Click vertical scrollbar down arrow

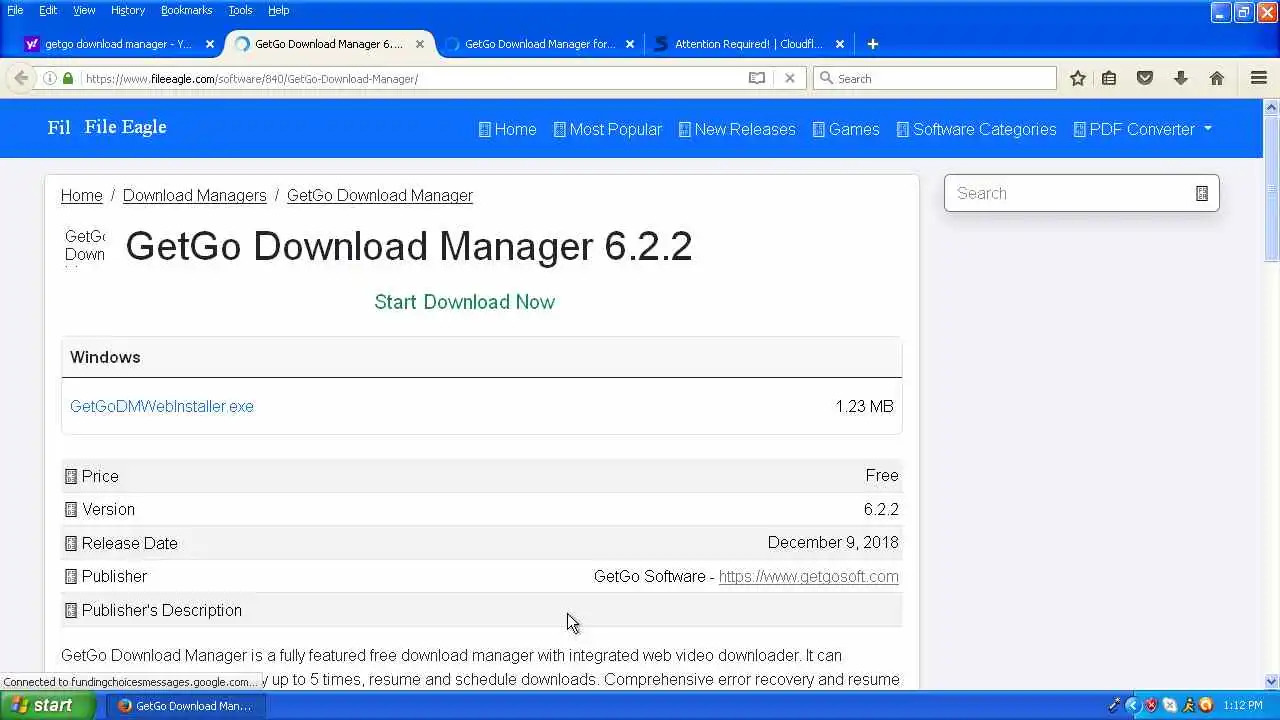pos(1271,682)
